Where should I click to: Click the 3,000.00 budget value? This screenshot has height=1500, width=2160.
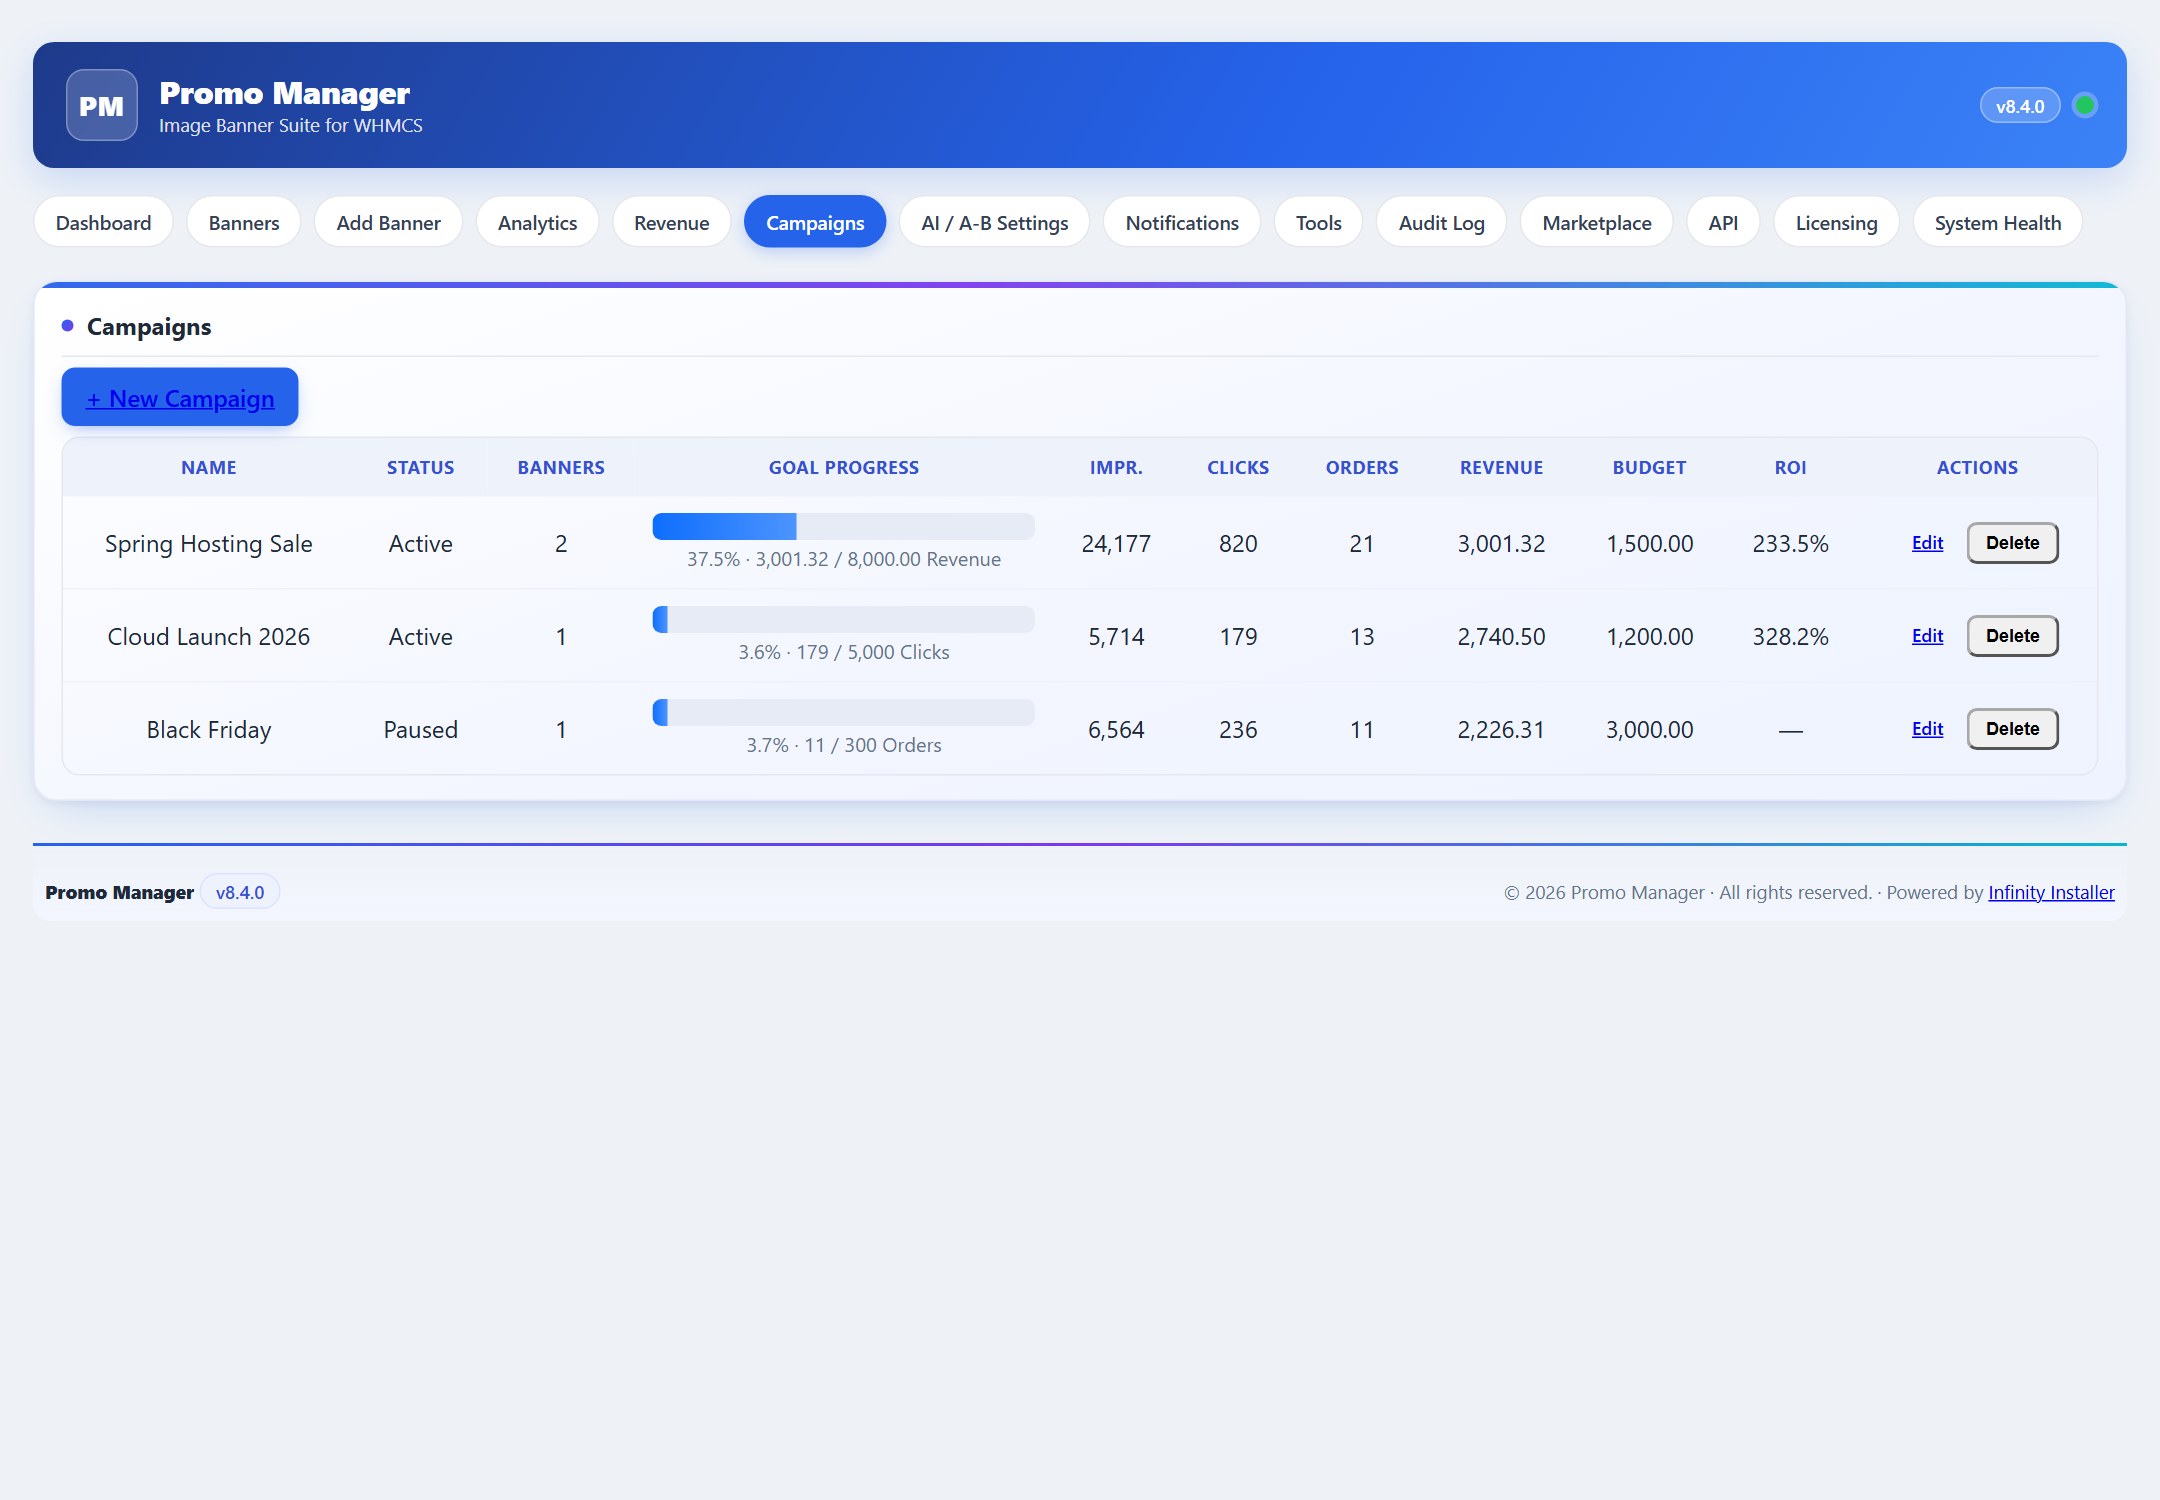coord(1649,730)
